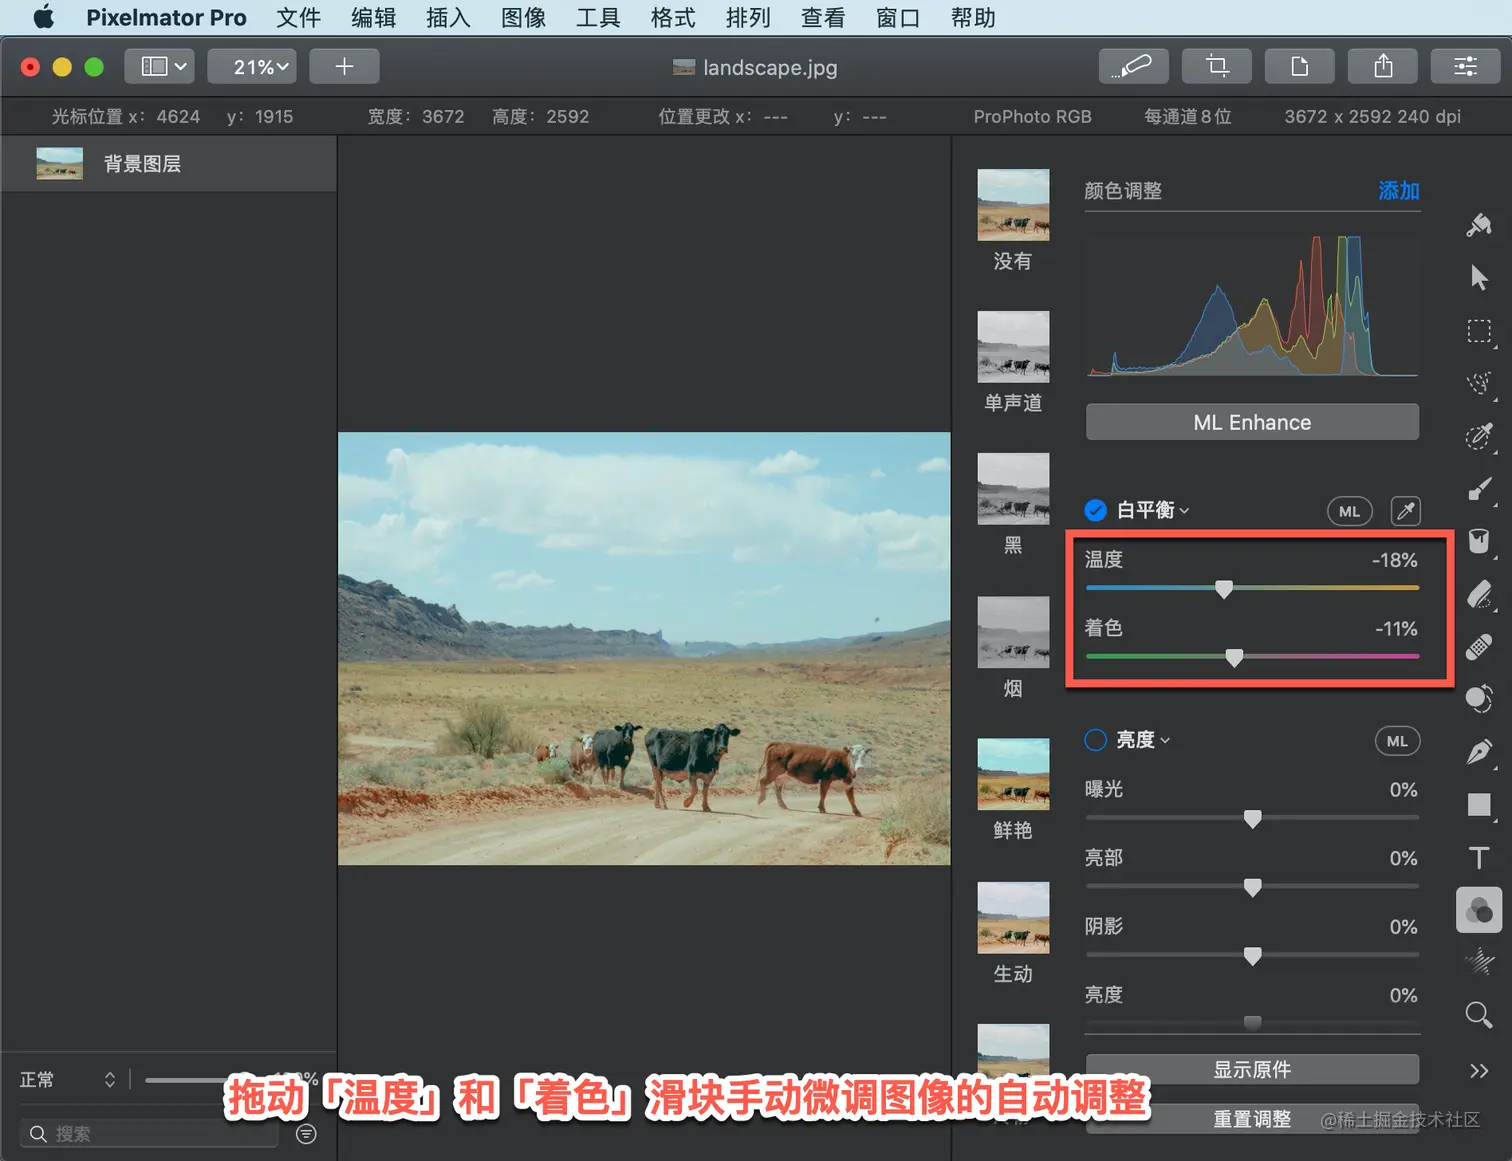Open the 正常 blend mode dropdown
Screen dimensions: 1512x1161
(68, 1080)
